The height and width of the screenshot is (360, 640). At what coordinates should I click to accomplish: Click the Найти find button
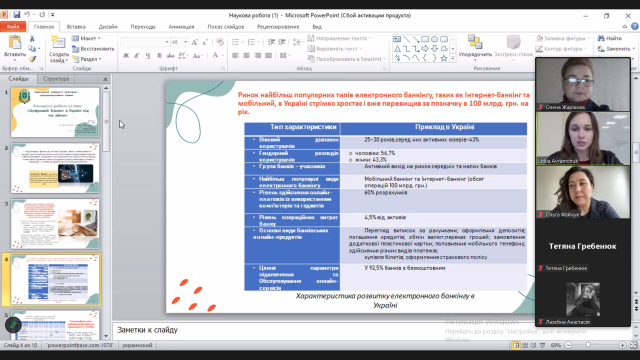pyautogui.click(x=610, y=38)
